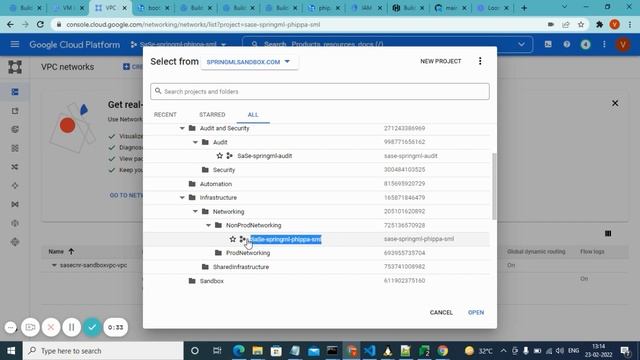
Task: Close the Get real-time banner with X
Action: pos(615,103)
